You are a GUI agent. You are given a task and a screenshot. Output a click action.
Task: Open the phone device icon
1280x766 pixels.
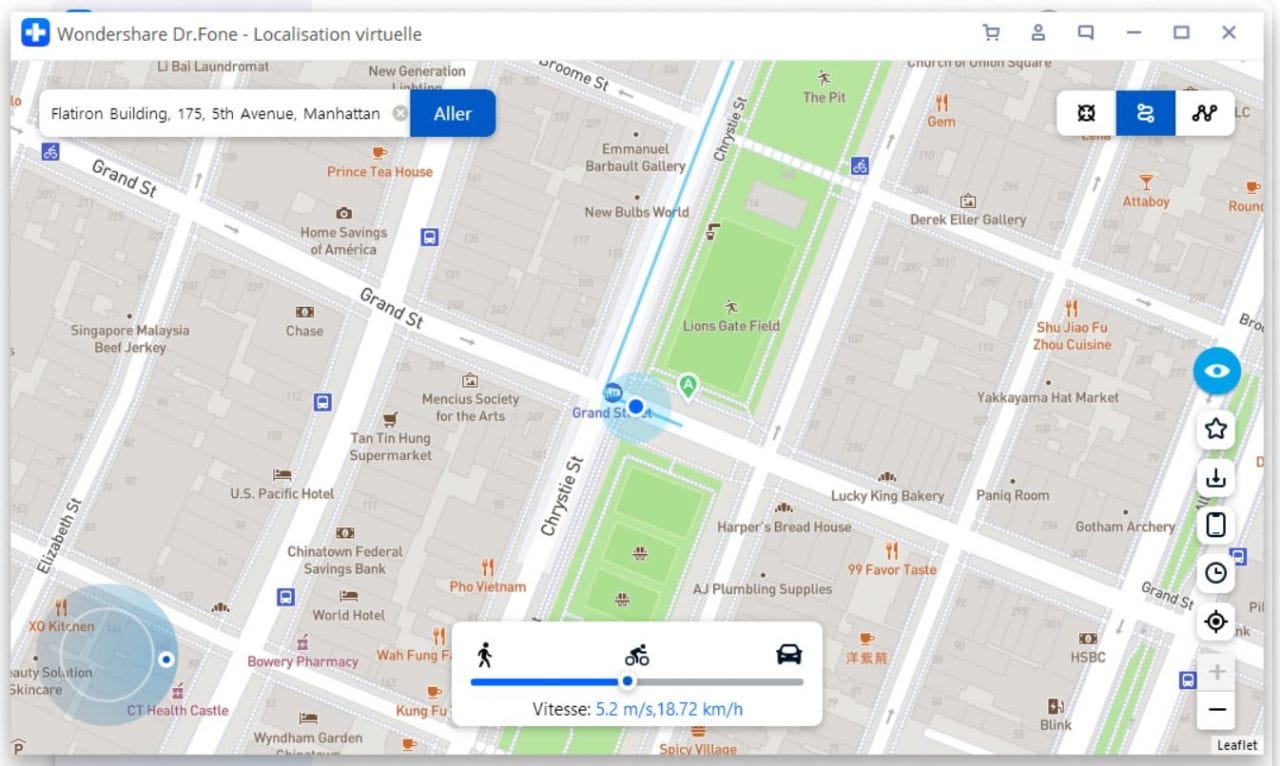tap(1216, 525)
